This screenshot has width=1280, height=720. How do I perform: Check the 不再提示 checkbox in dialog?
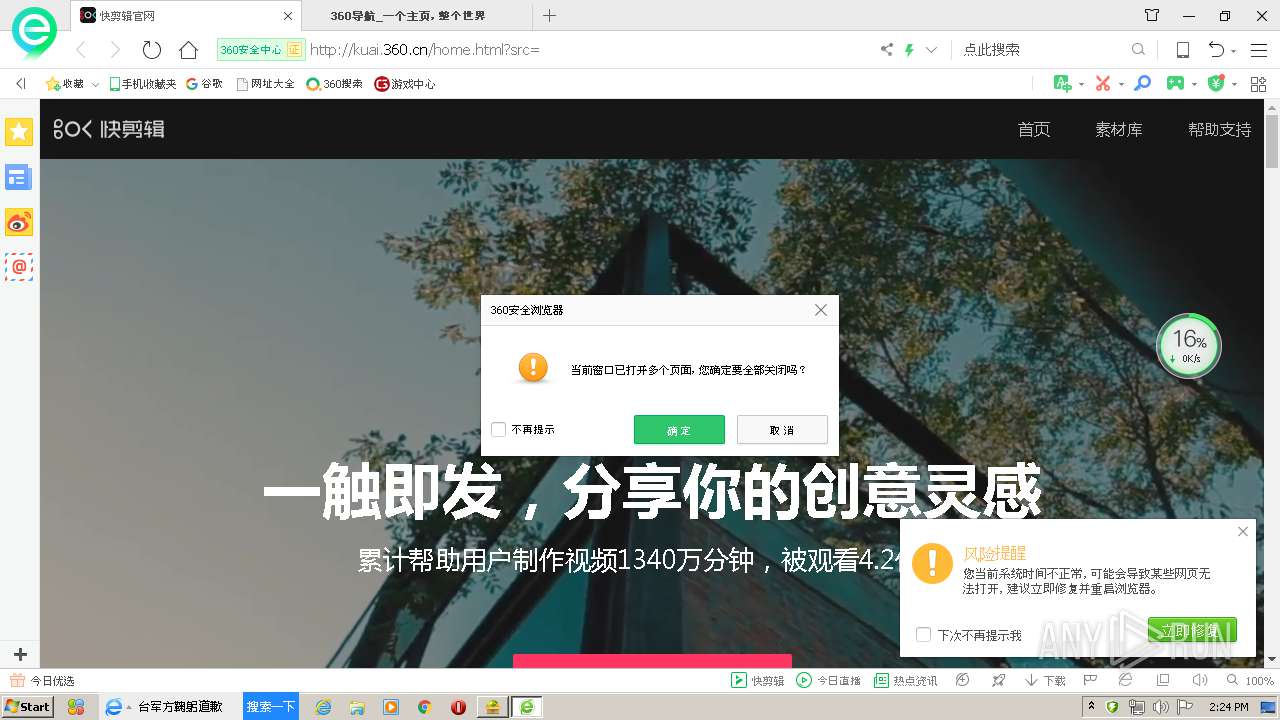498,430
